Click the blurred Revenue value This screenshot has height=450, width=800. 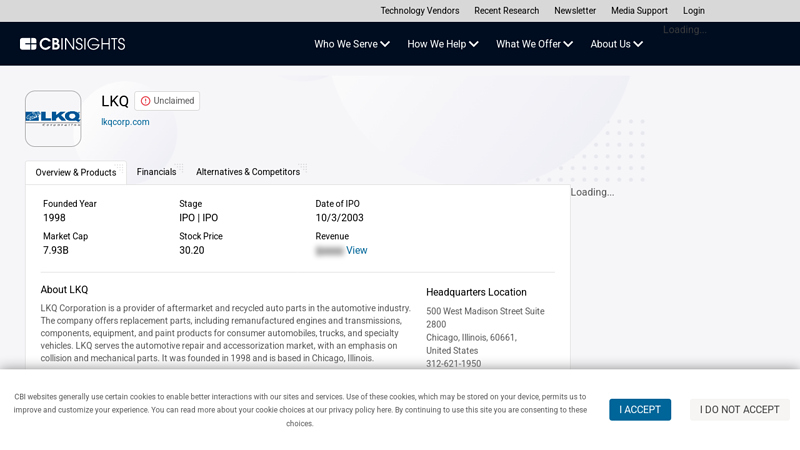pyautogui.click(x=329, y=251)
